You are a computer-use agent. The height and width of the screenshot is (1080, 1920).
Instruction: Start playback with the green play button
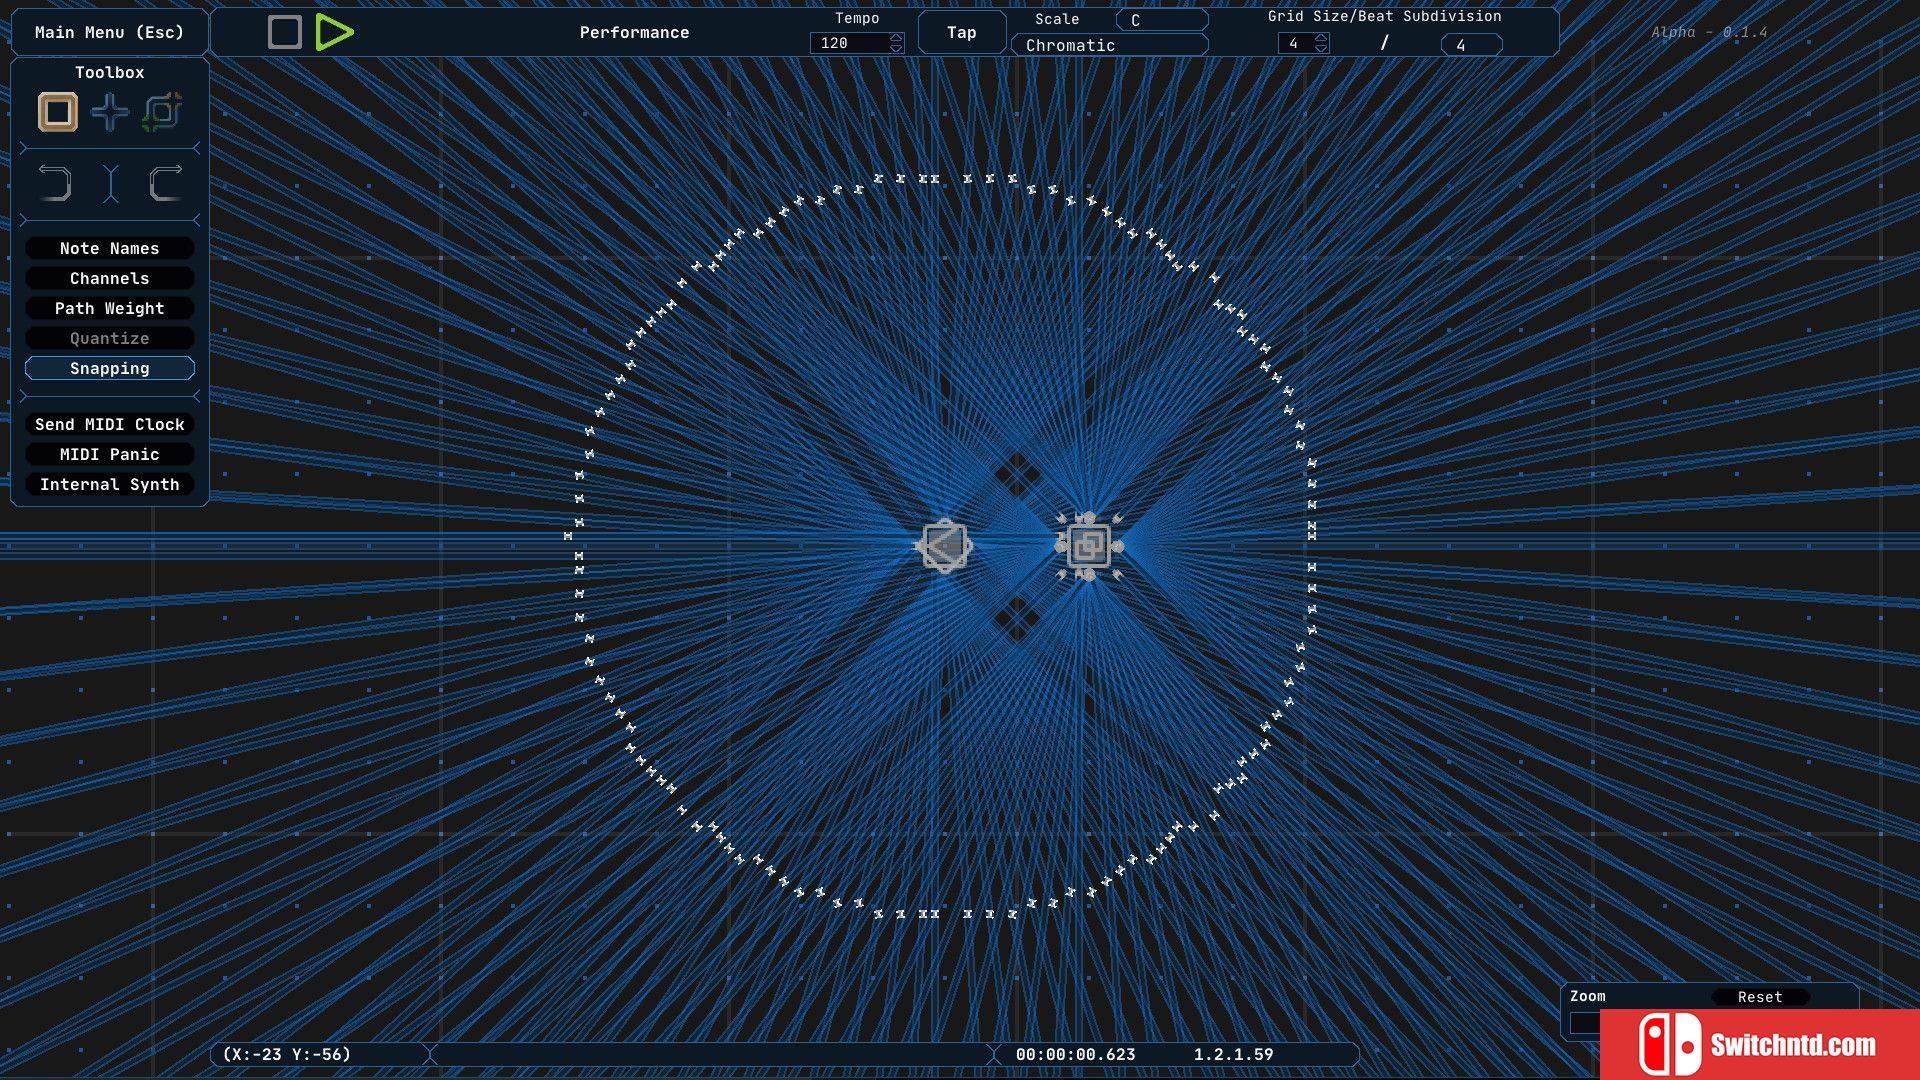(334, 32)
